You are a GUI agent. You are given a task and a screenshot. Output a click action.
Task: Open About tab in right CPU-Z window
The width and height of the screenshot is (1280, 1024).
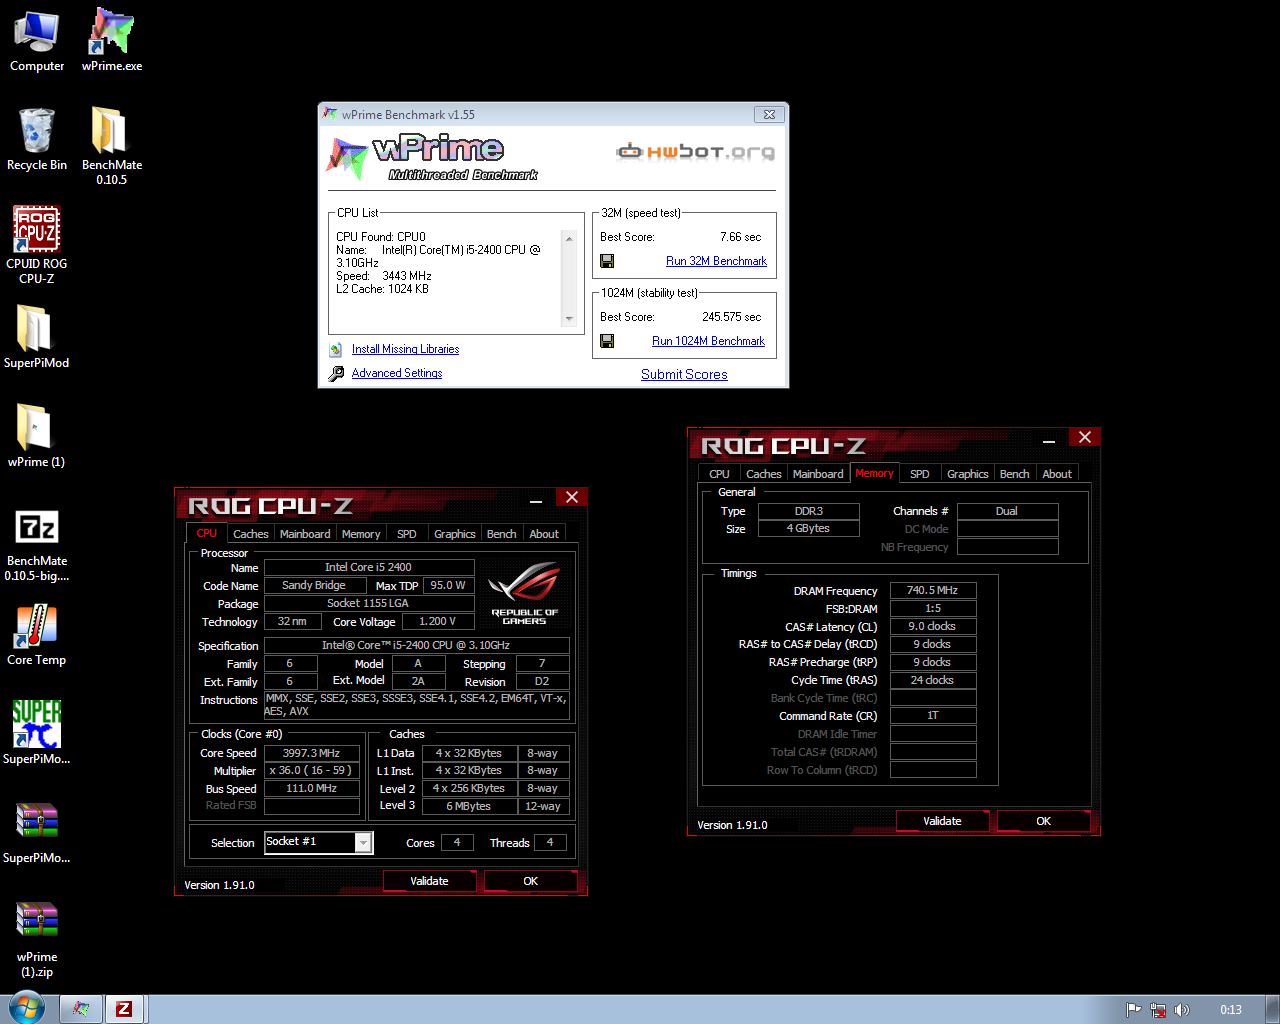1057,474
